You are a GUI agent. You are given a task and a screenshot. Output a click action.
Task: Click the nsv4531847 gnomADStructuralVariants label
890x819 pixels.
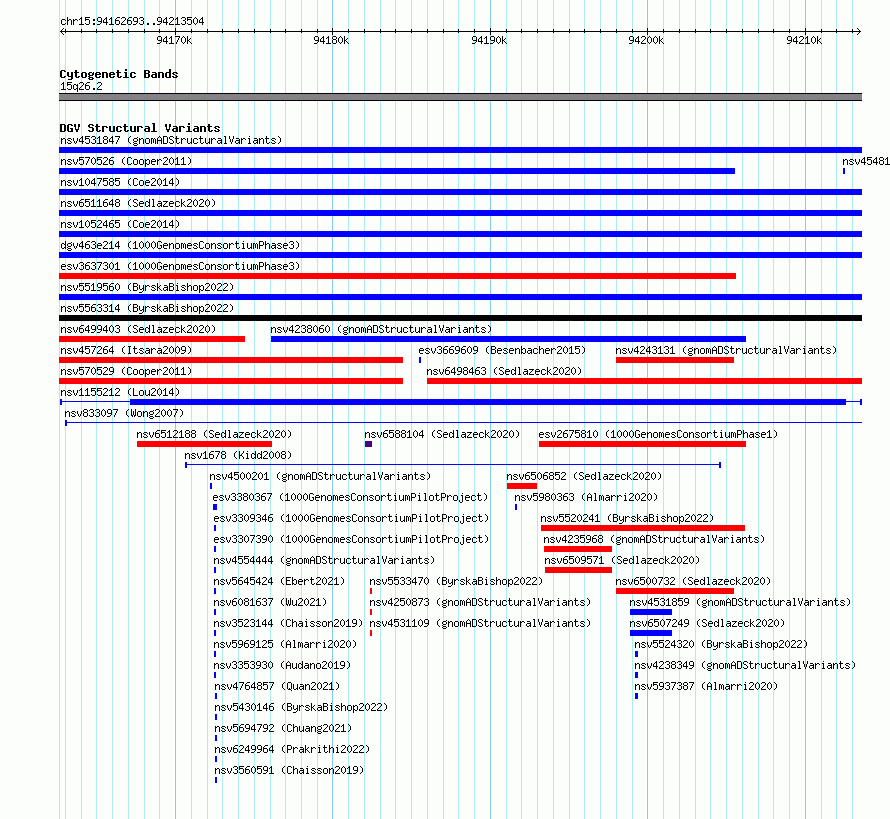click(171, 140)
